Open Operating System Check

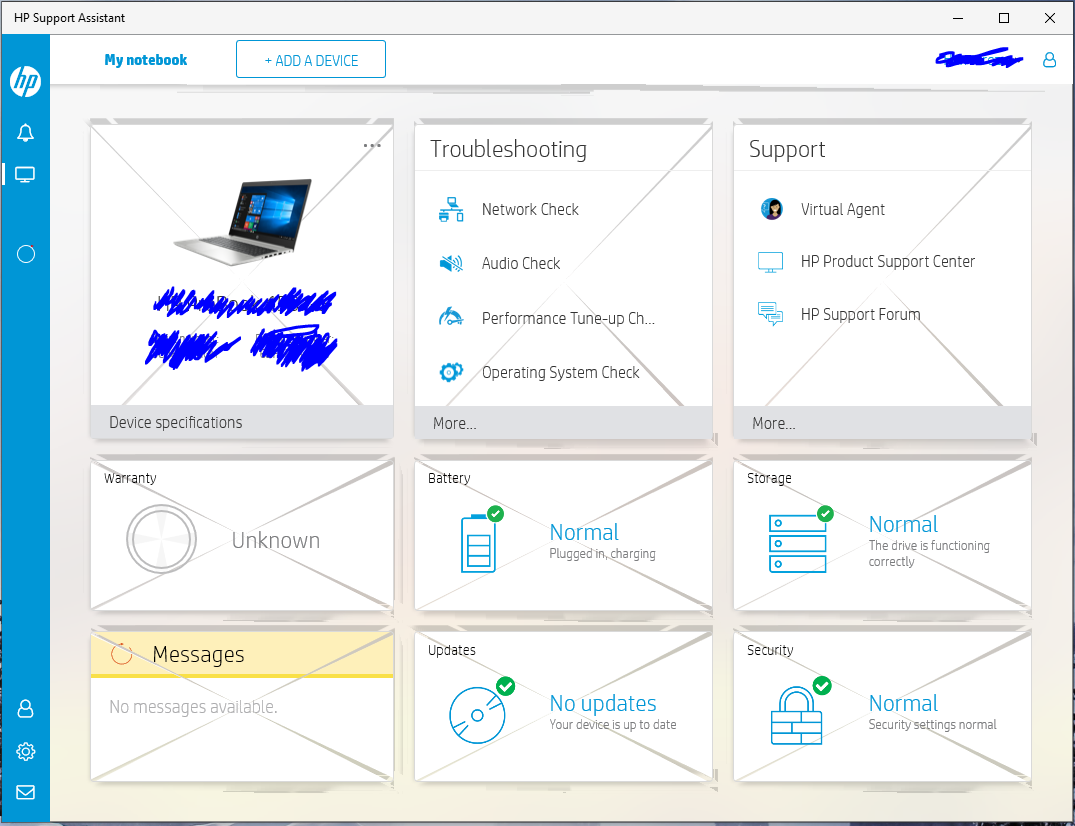[561, 372]
